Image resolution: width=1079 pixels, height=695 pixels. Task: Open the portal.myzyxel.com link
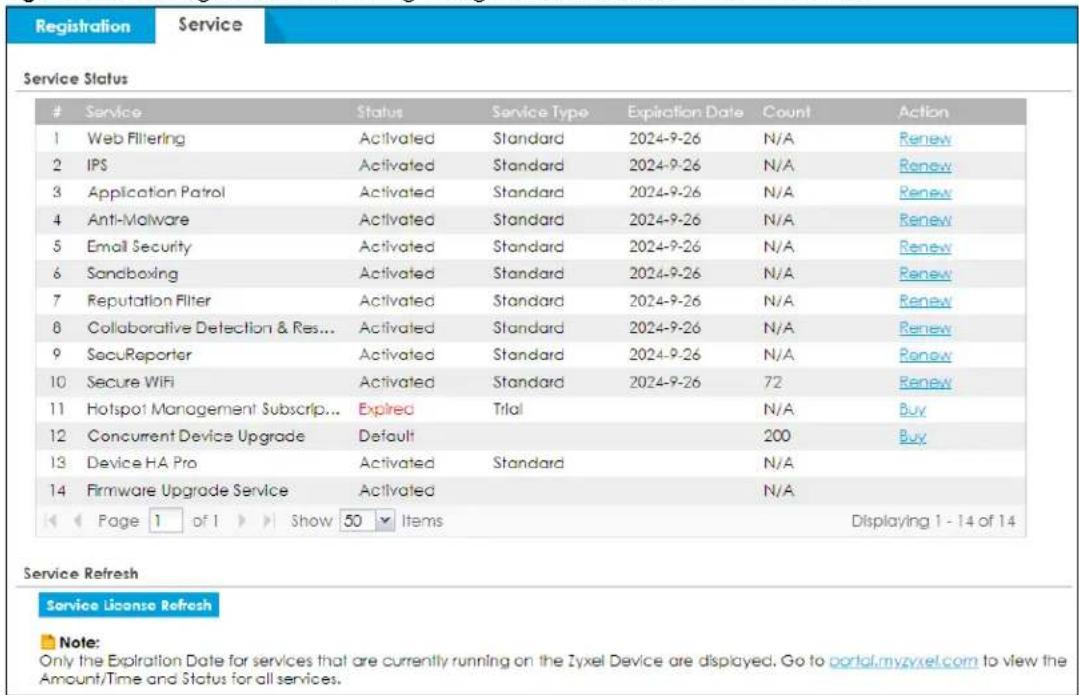click(x=903, y=661)
